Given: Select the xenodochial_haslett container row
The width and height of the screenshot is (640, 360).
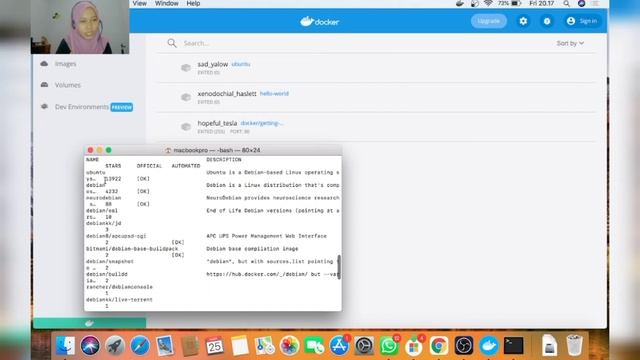Looking at the screenshot, I should coord(376,97).
